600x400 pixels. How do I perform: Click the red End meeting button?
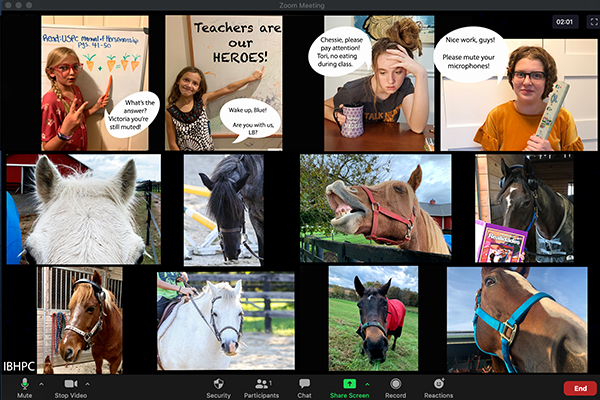[x=580, y=388]
